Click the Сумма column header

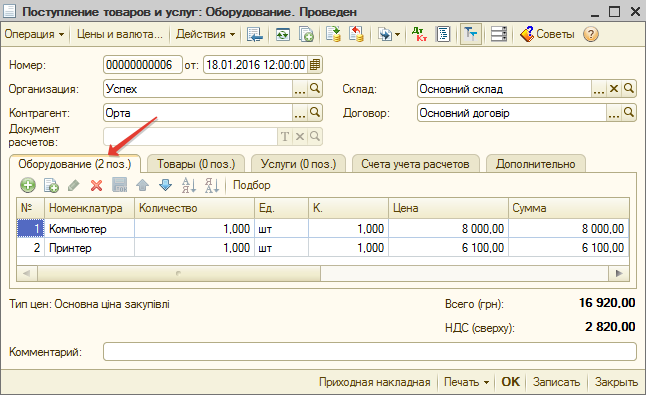(x=569, y=208)
